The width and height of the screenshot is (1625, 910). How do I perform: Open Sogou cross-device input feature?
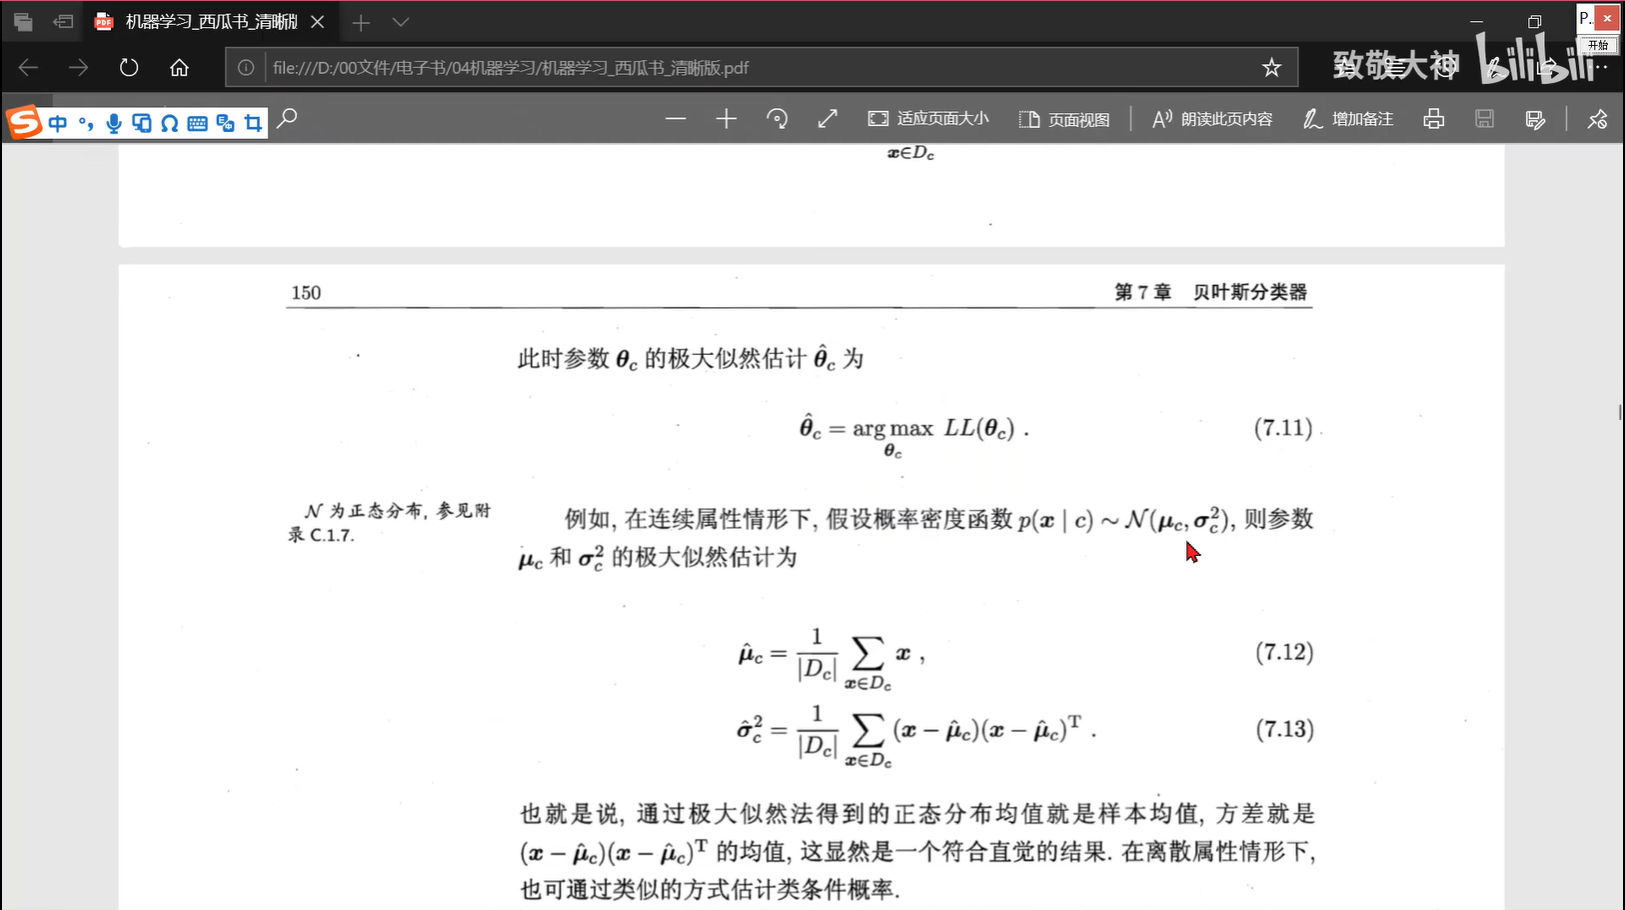142,122
